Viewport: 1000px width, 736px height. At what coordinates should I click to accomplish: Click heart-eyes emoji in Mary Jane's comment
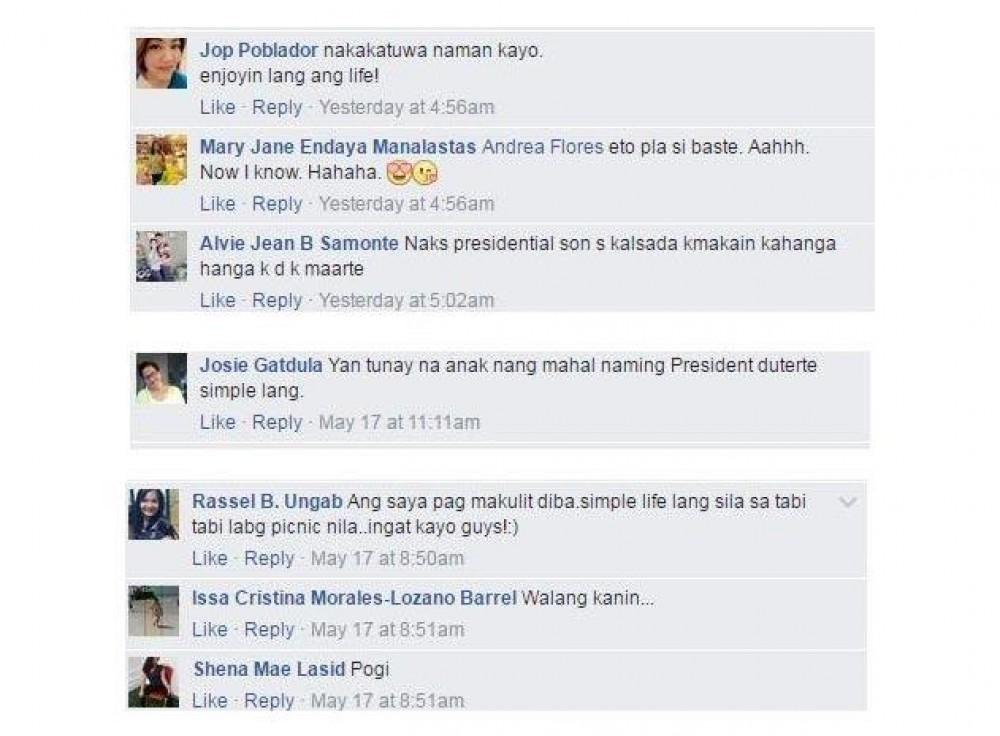[399, 173]
